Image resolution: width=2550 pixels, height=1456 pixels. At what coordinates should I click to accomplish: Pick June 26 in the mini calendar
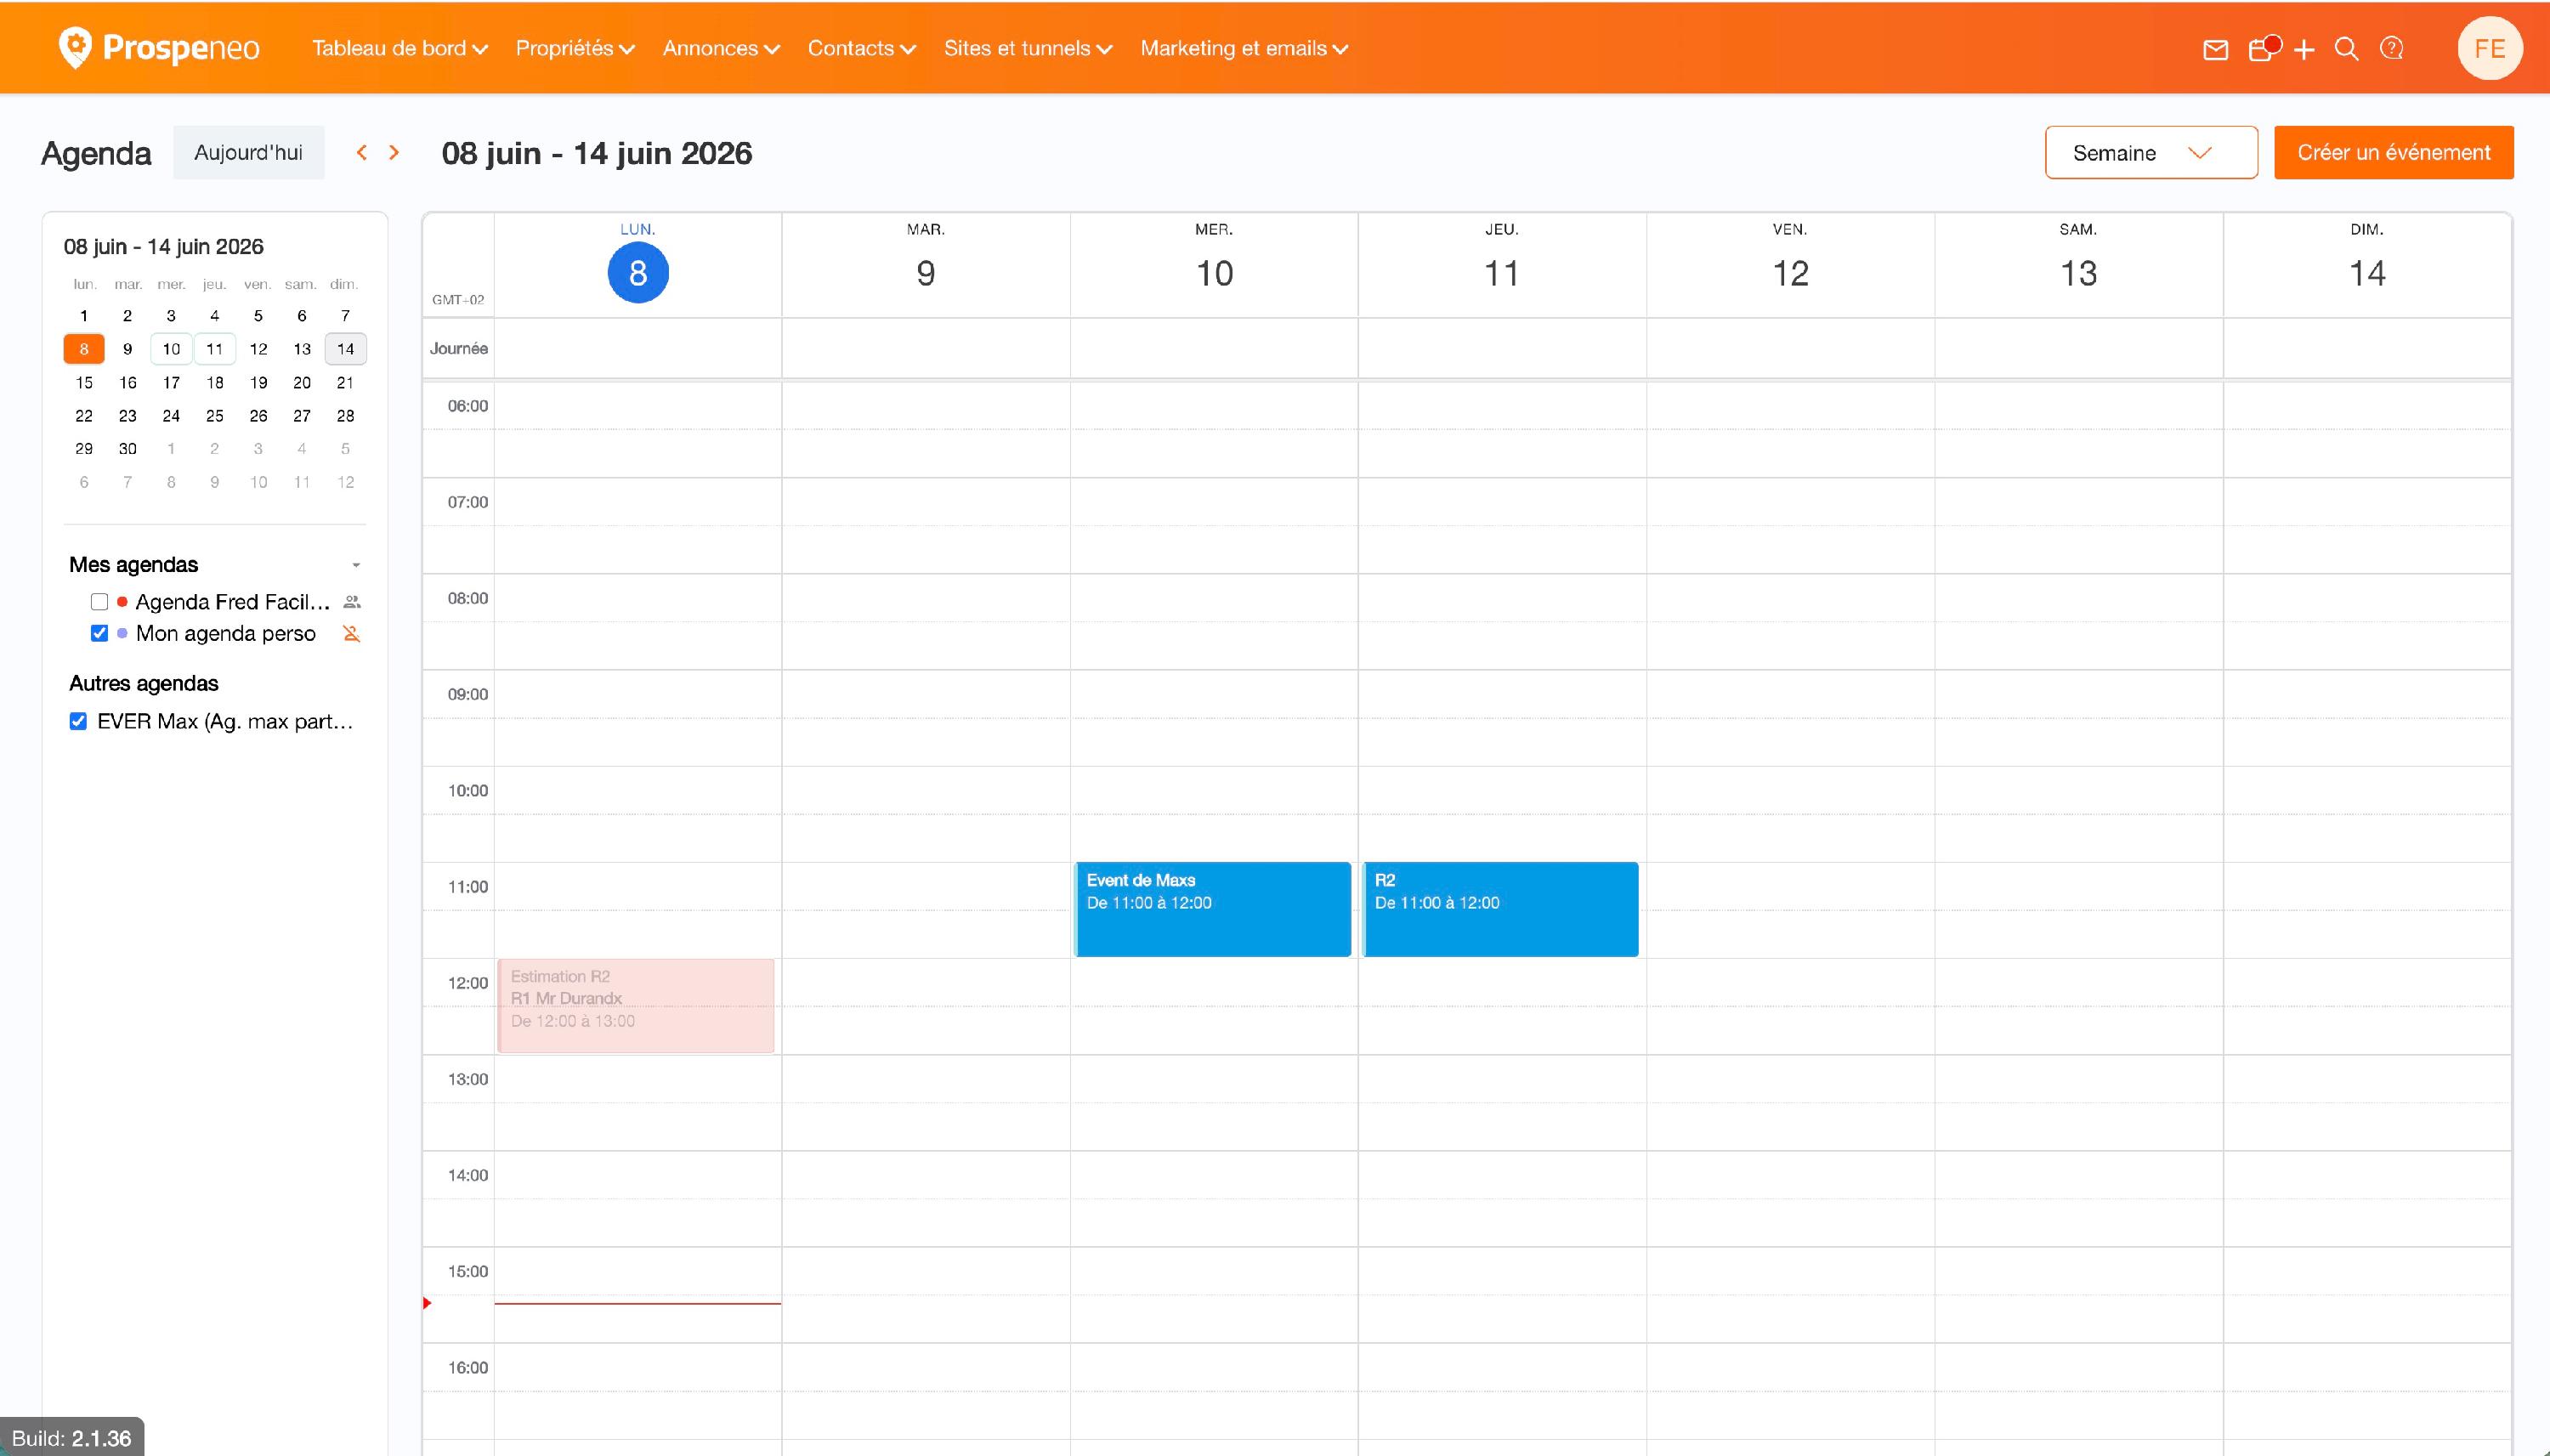click(258, 415)
